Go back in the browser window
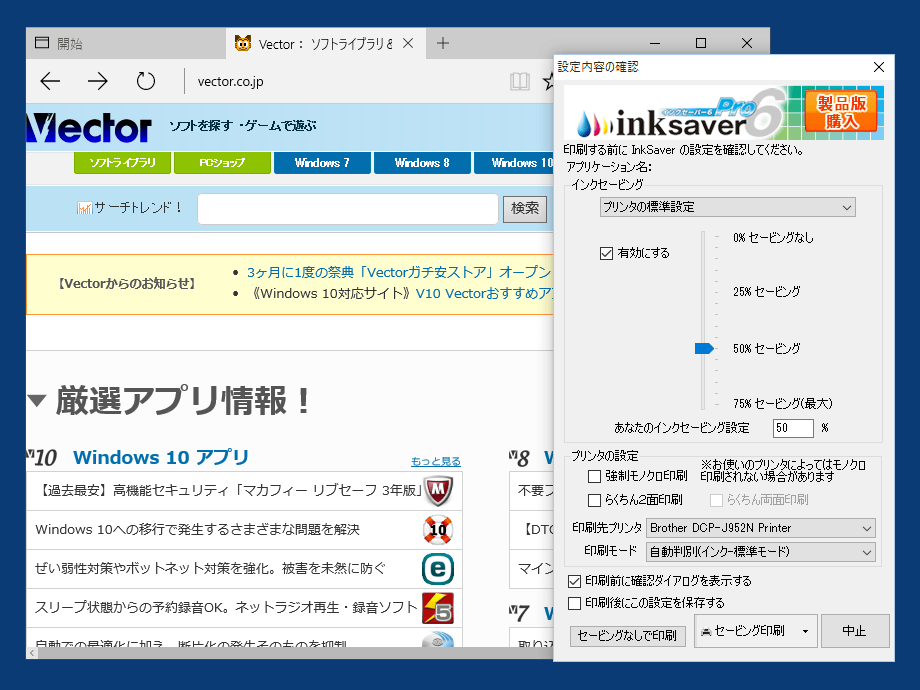 click(50, 81)
